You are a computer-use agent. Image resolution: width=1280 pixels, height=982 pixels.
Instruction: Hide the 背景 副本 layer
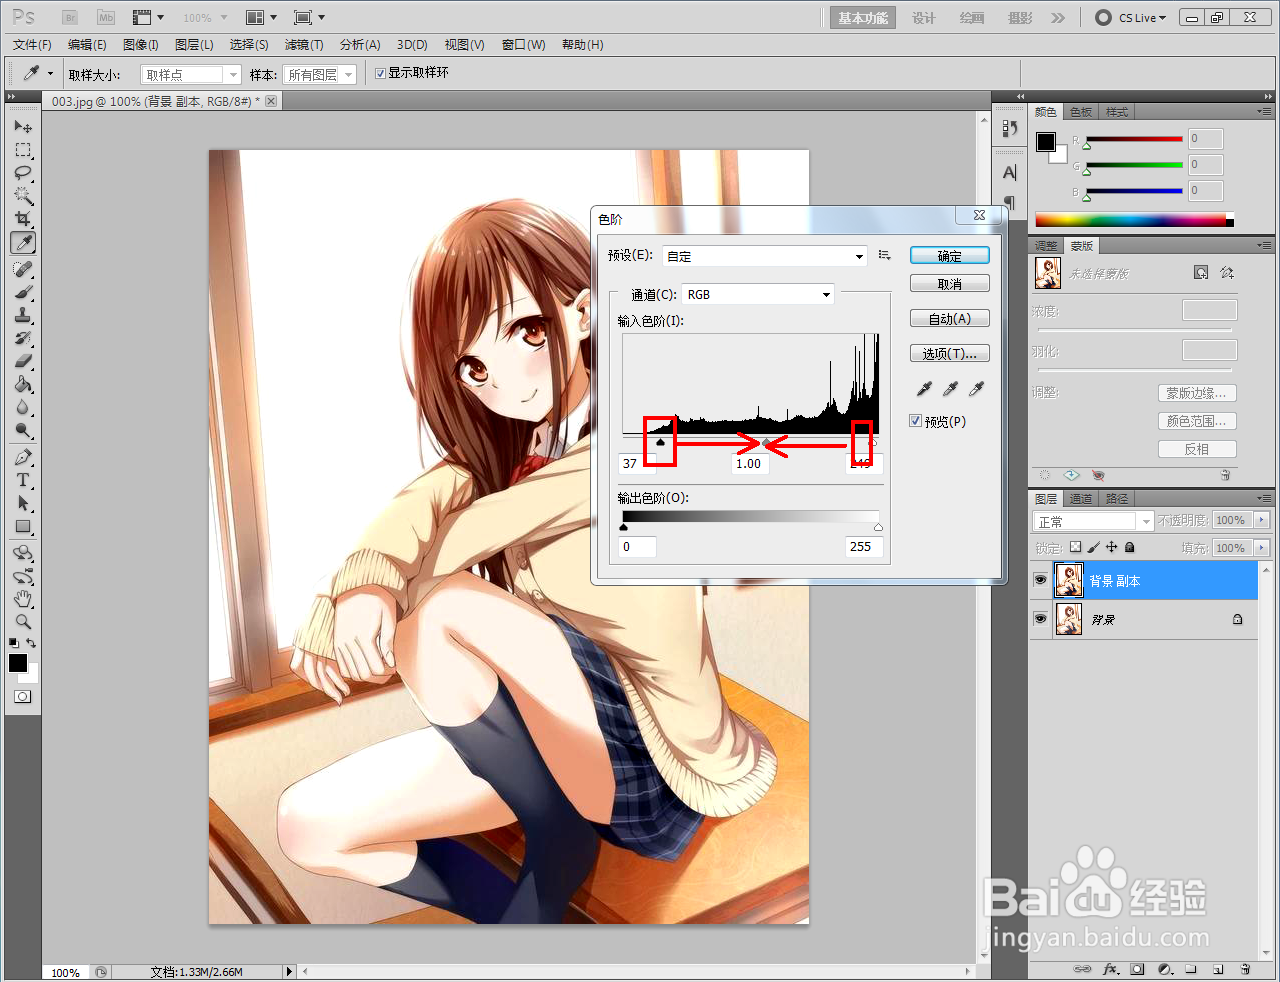click(1040, 580)
